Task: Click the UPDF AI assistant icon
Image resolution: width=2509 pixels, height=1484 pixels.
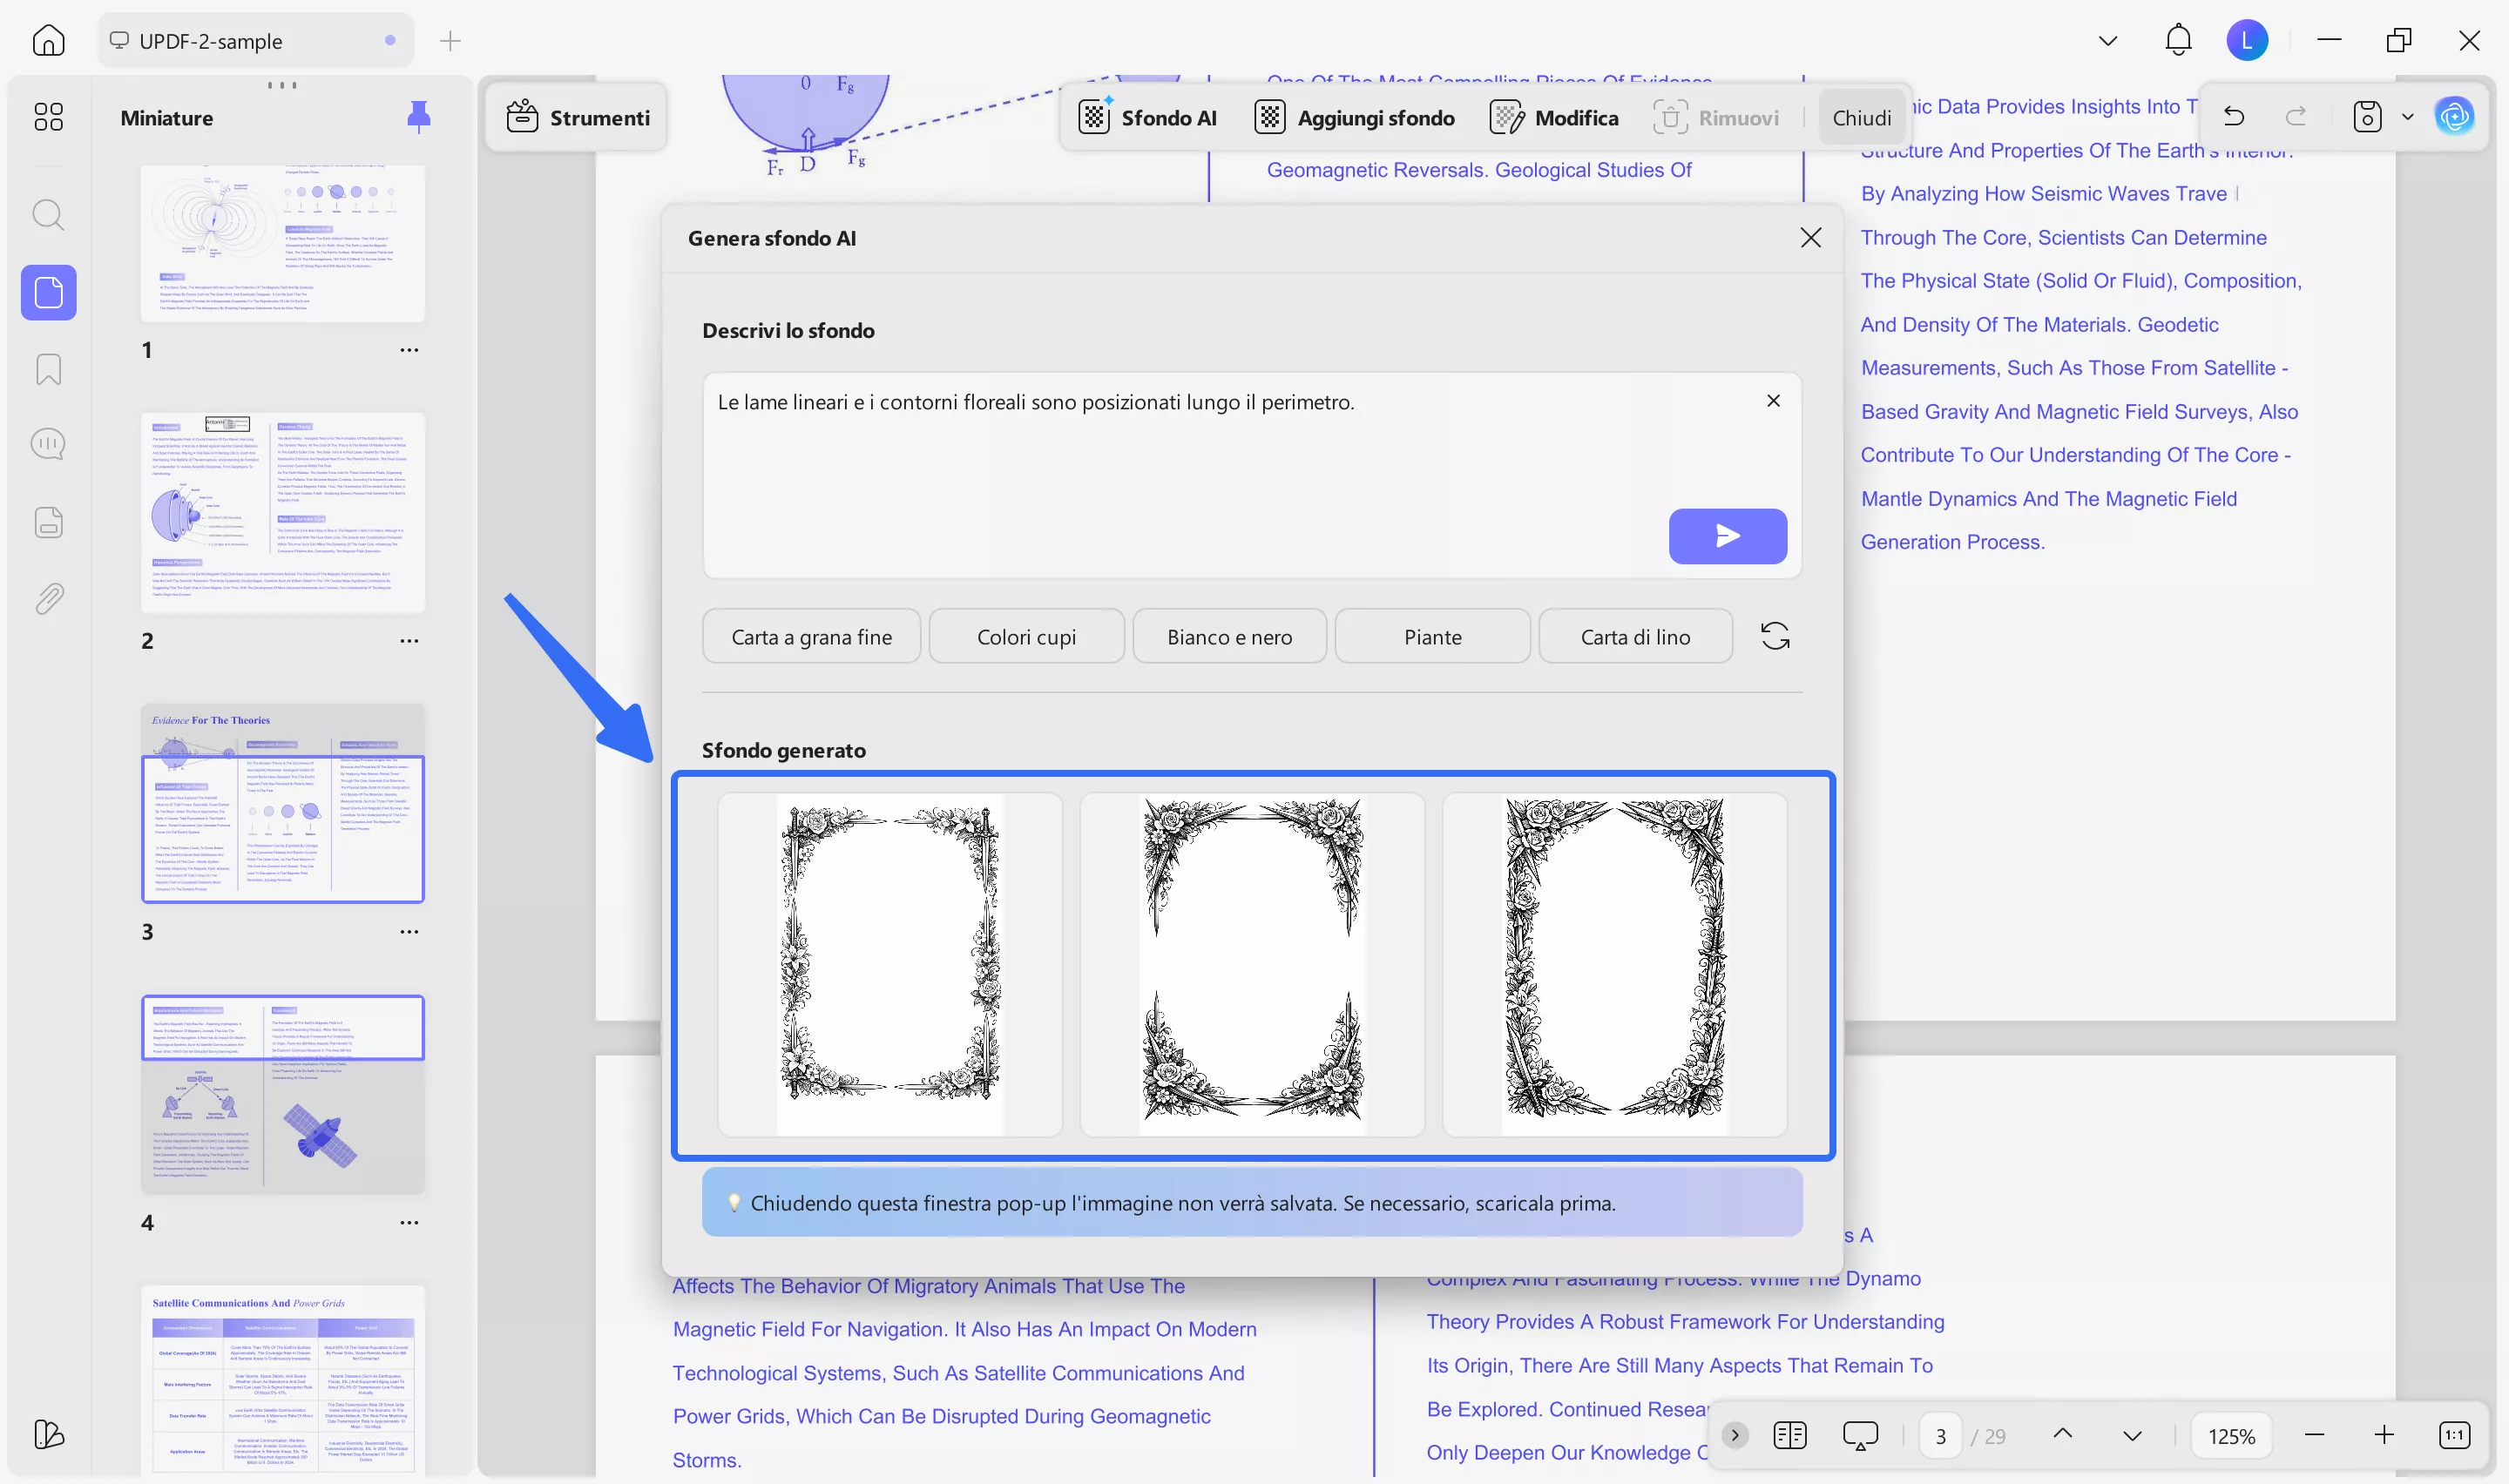Action: click(x=2454, y=117)
